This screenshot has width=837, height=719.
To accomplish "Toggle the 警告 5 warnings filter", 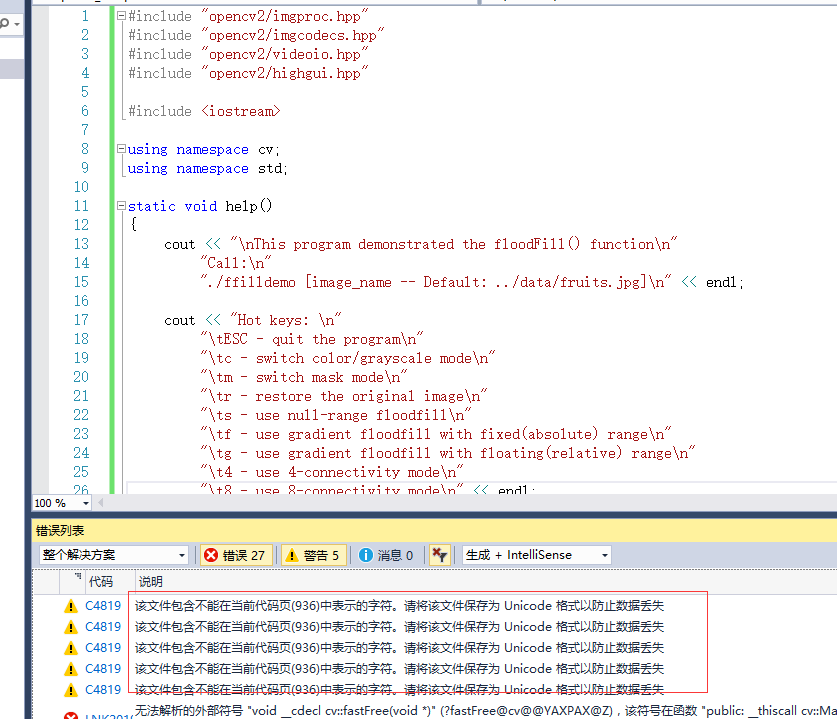I will (x=314, y=555).
